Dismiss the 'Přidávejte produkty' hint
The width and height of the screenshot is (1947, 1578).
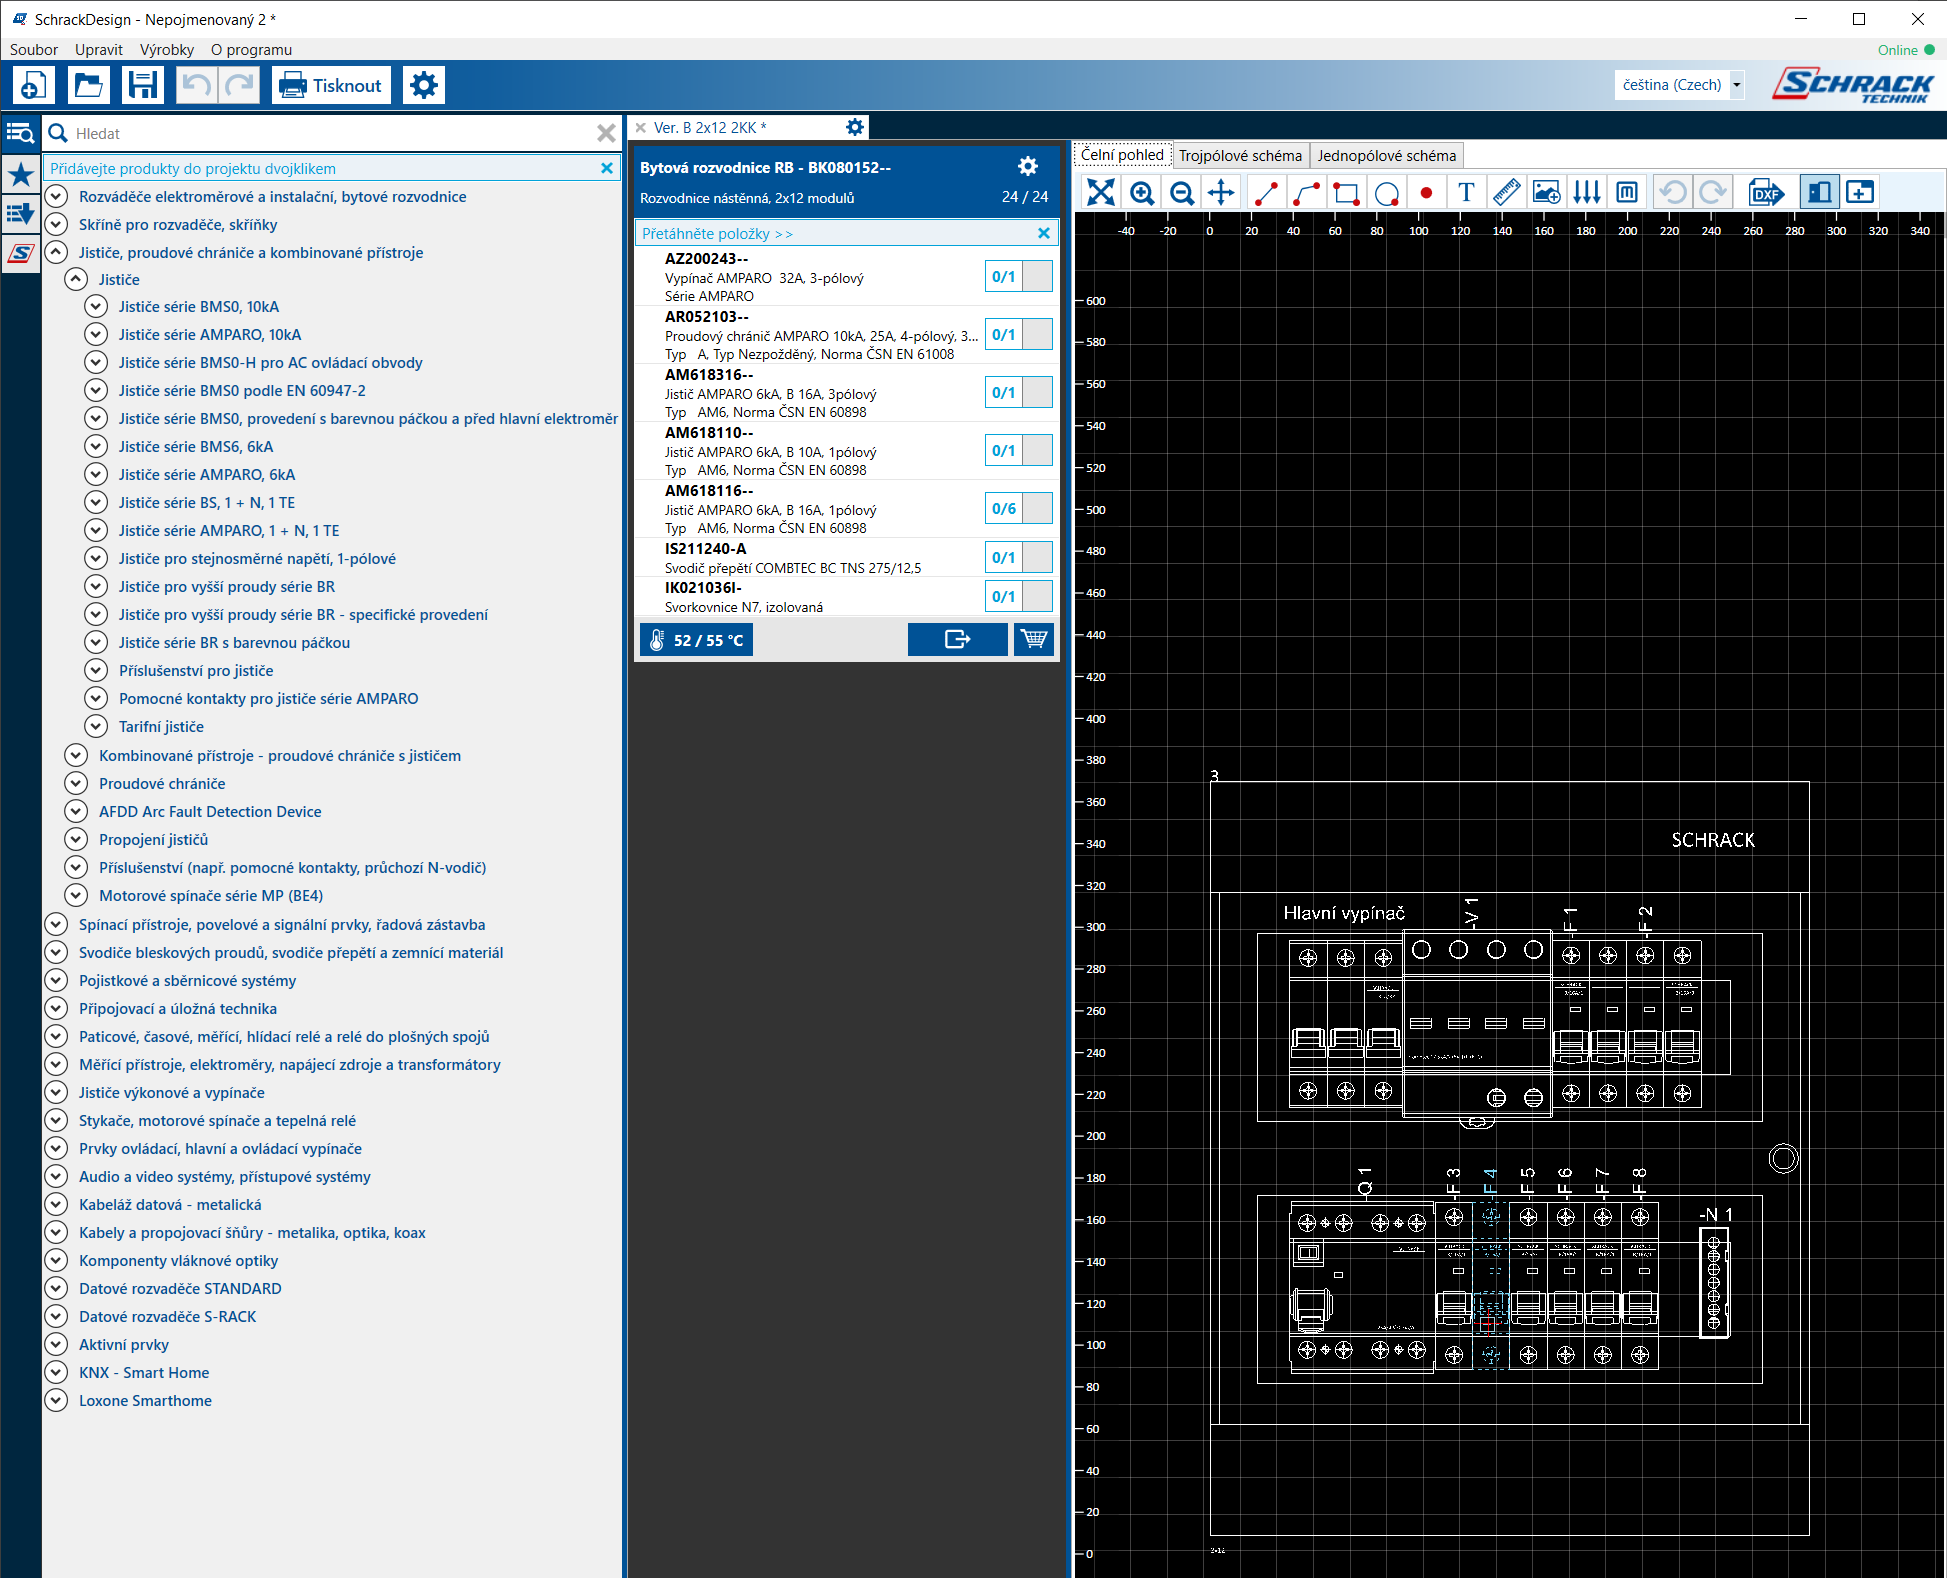[x=606, y=168]
